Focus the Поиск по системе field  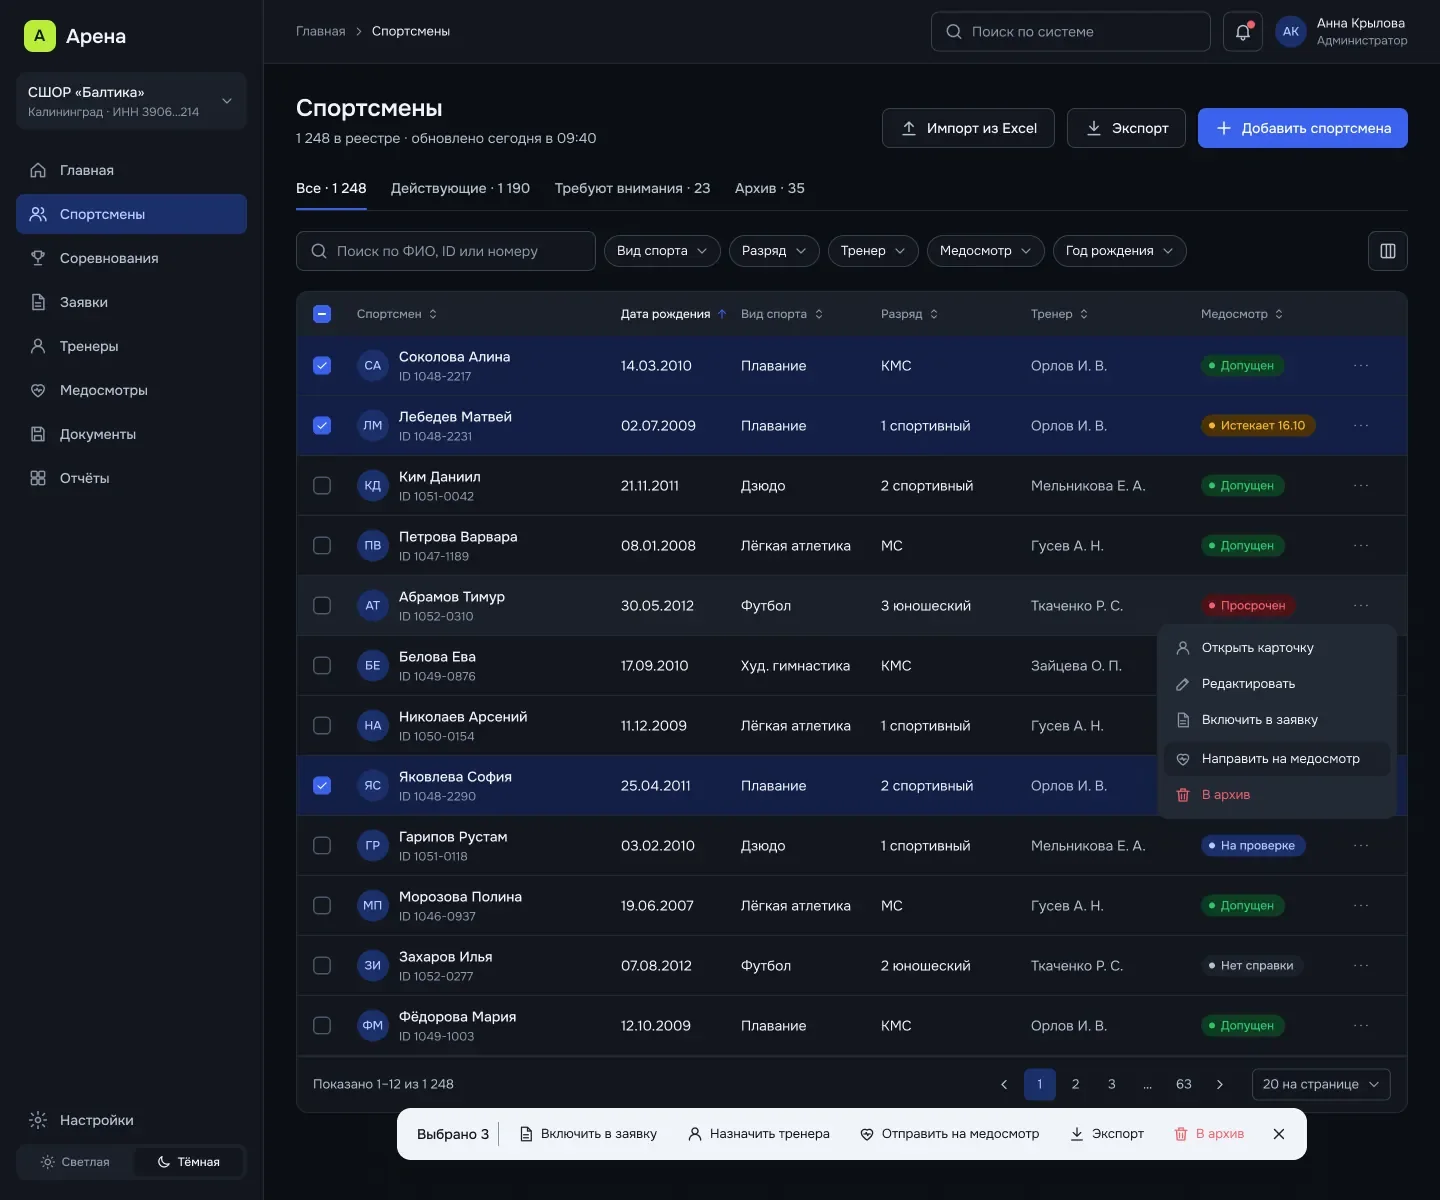pos(1071,32)
